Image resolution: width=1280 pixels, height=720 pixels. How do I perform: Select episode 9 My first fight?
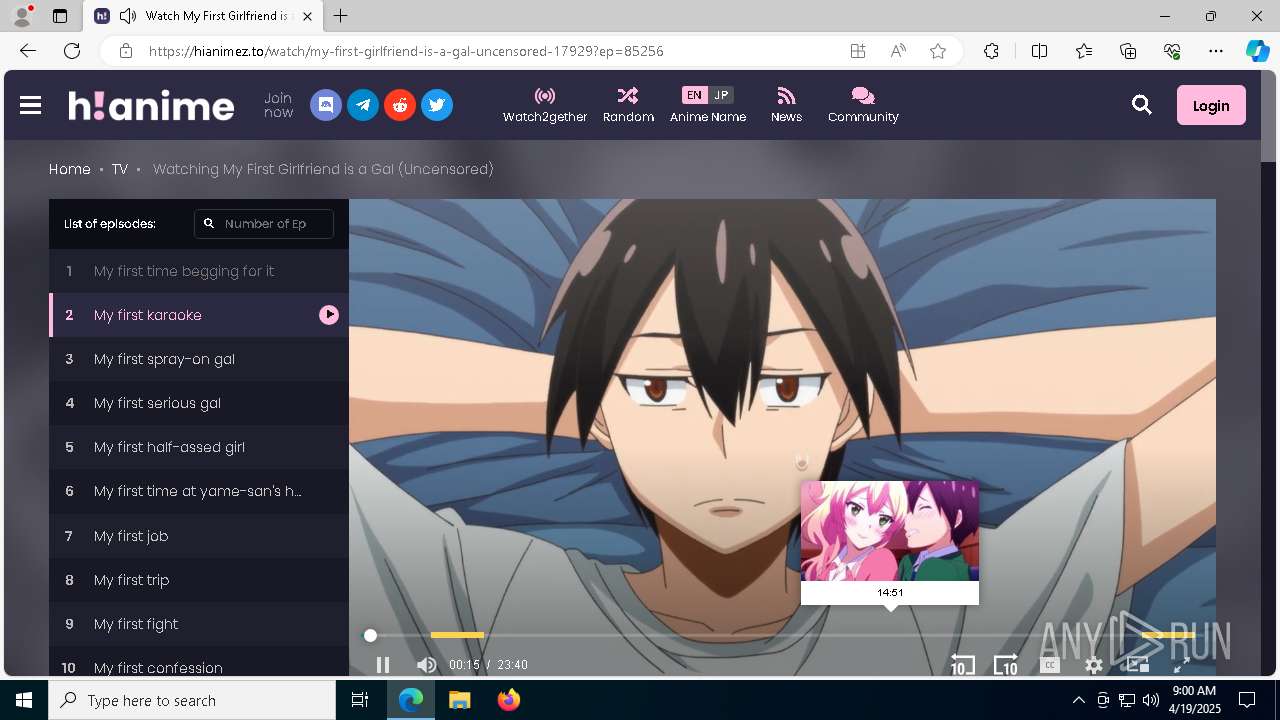[199, 624]
